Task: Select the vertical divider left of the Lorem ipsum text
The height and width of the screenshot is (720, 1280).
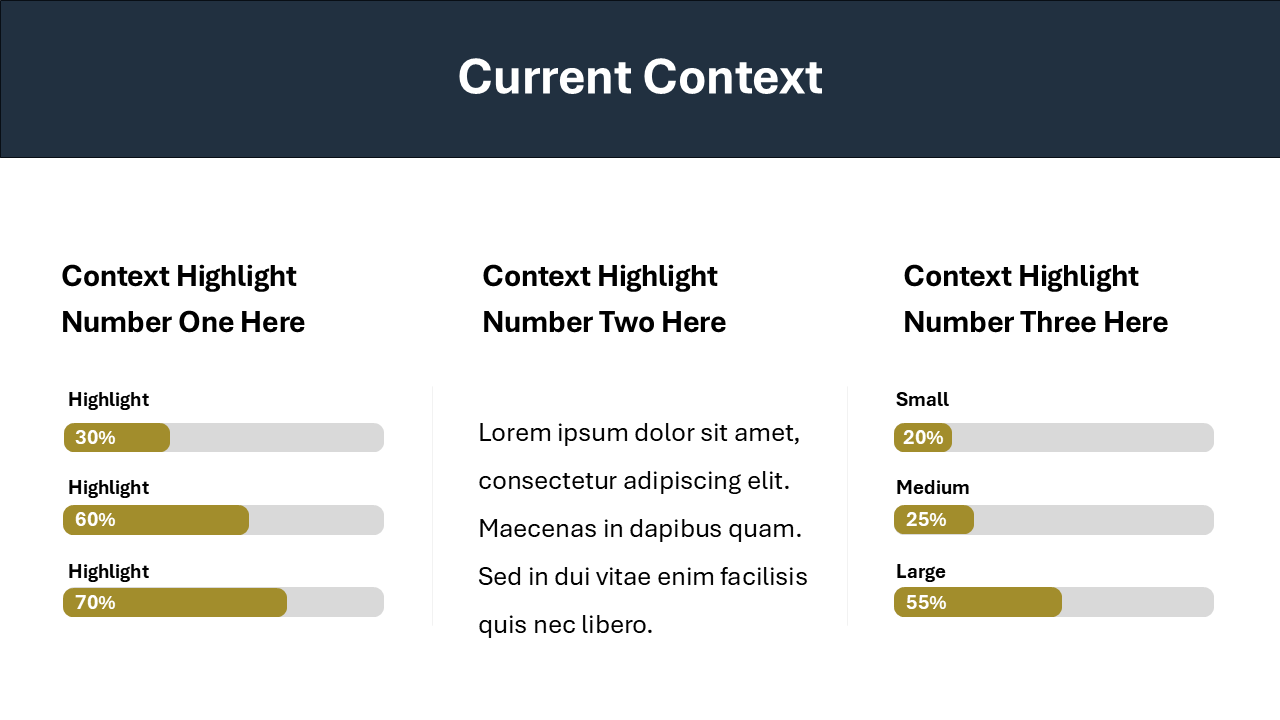Action: [433, 506]
